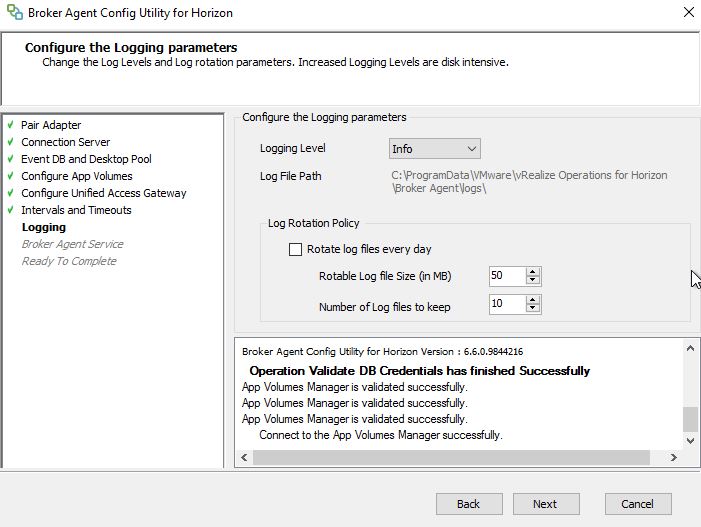Close the Broker Agent Config Utility window
Screen dimensions: 701x527
689,12
